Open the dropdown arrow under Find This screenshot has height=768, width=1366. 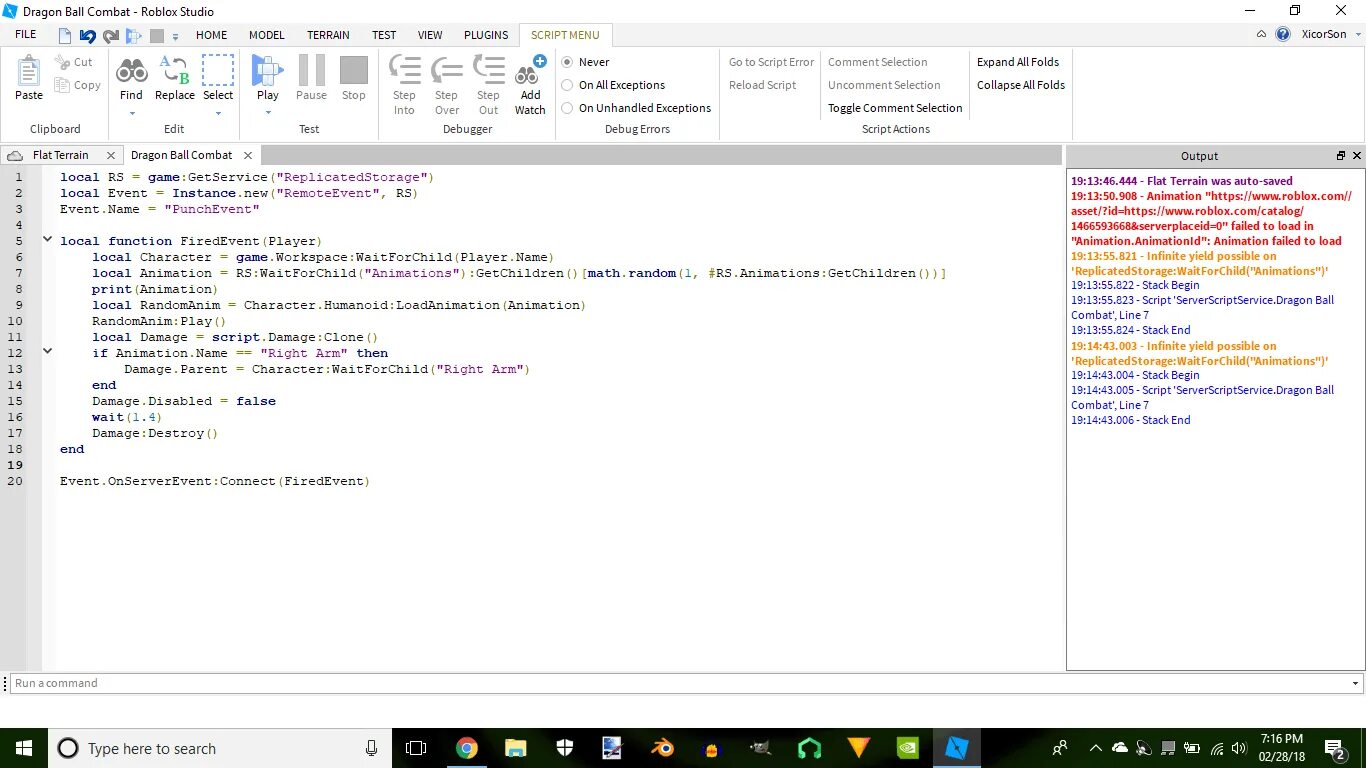click(131, 113)
